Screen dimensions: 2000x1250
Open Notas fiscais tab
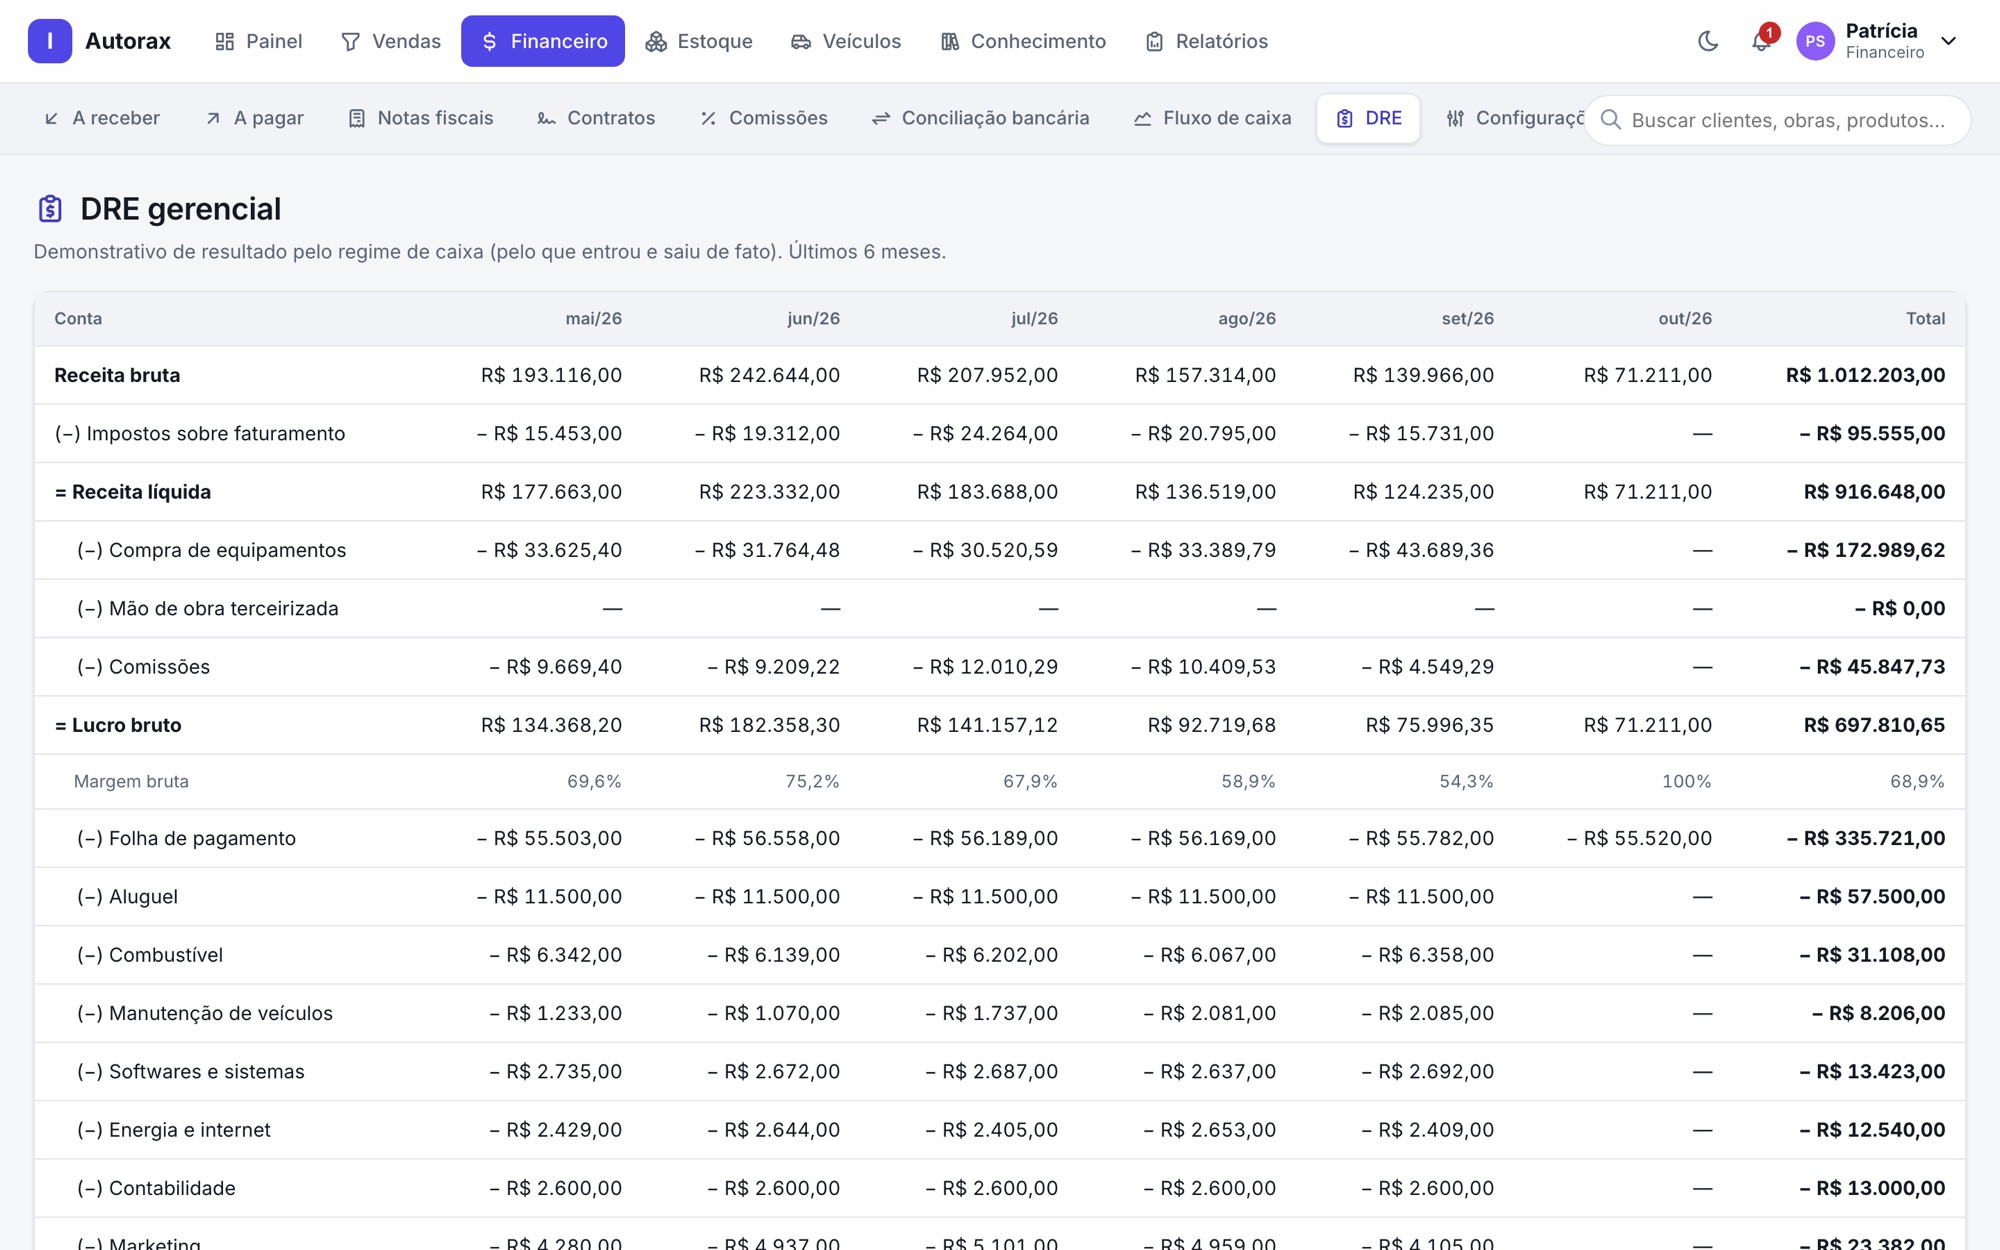pos(420,118)
